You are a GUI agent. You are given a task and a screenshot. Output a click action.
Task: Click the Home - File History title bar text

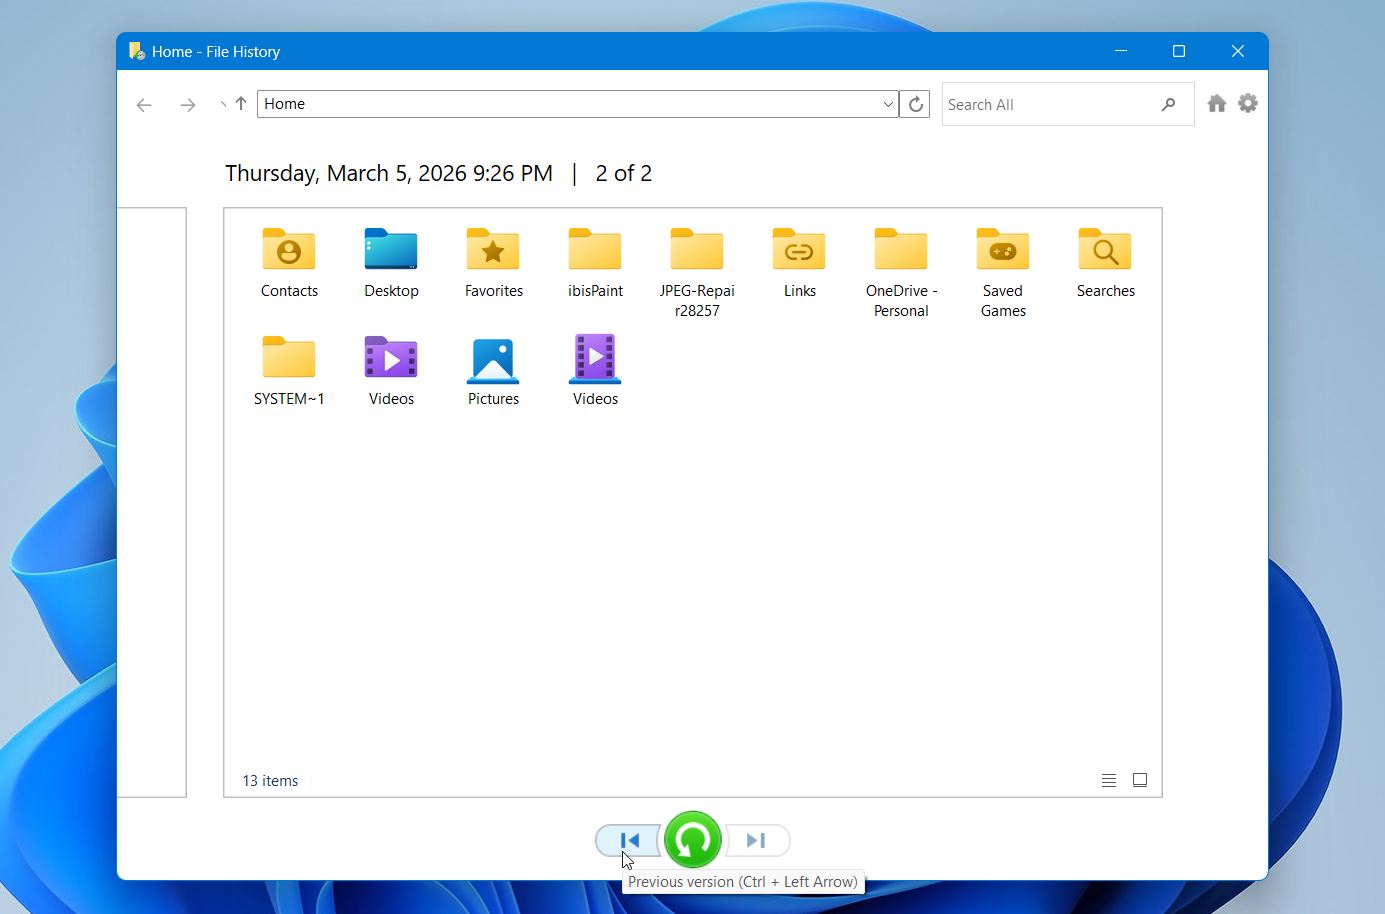tap(215, 51)
